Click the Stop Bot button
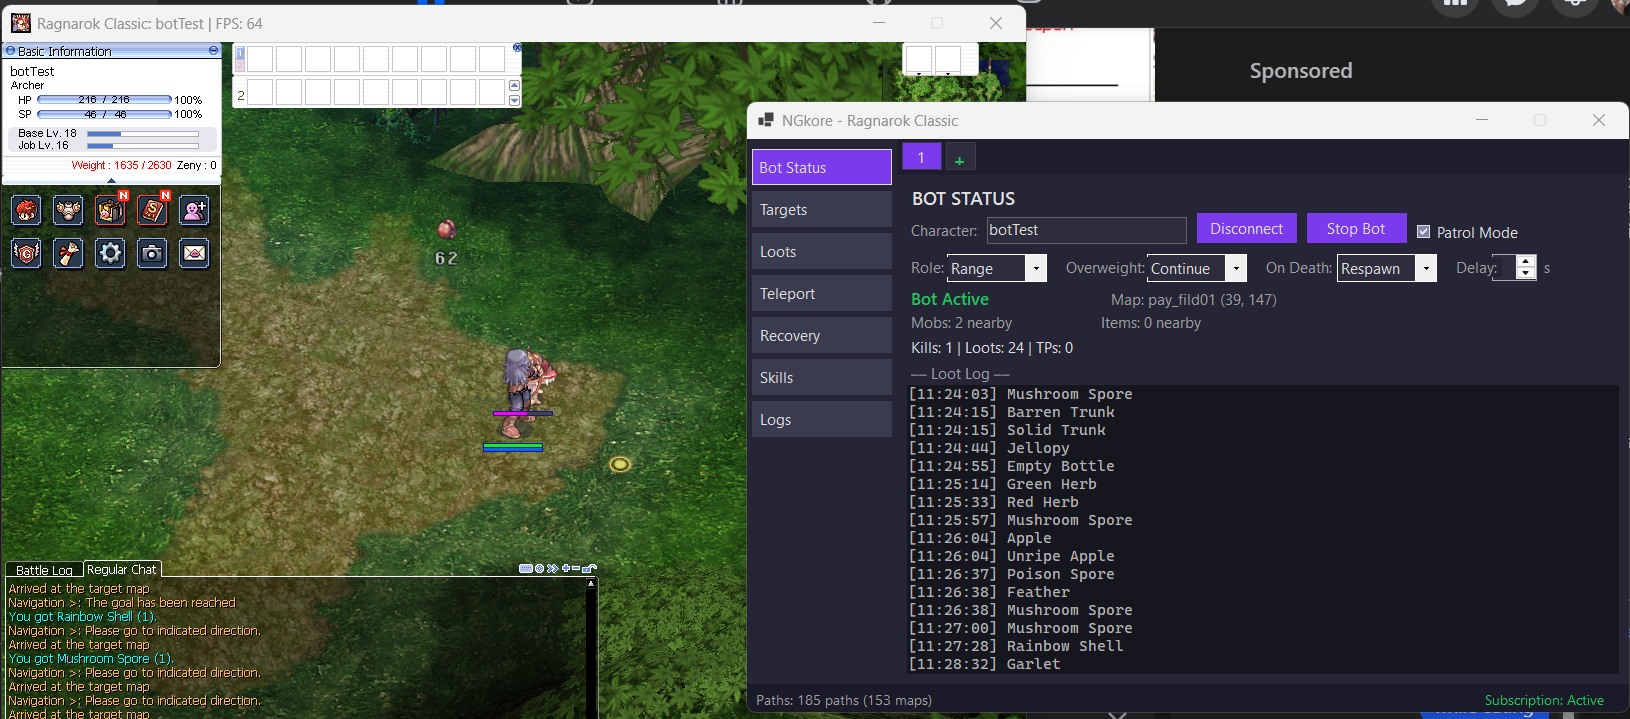1630x719 pixels. 1357,228
